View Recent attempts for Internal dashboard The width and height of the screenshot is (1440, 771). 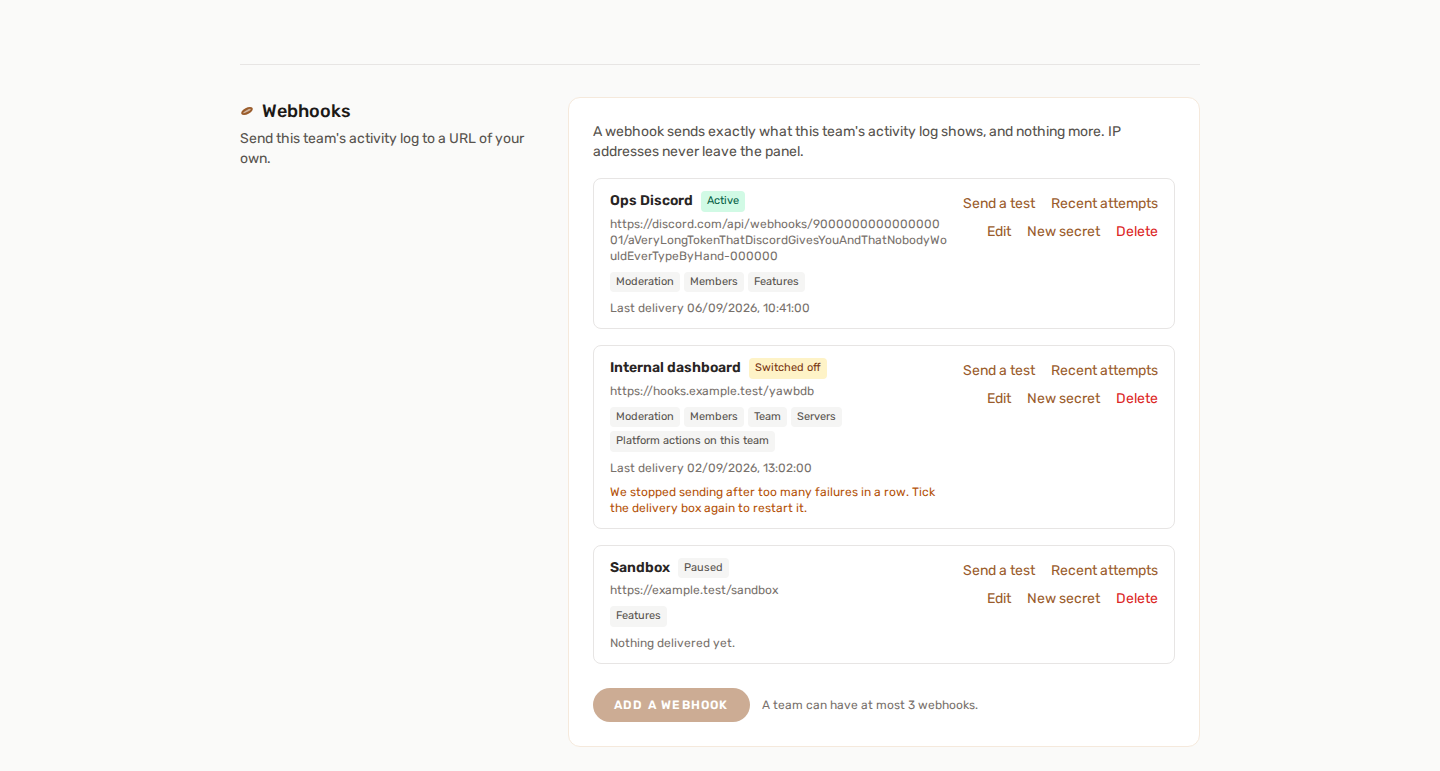pyautogui.click(x=1104, y=370)
